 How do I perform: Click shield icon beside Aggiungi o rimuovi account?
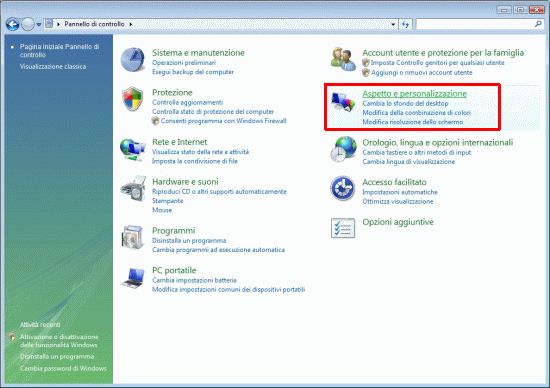[366, 72]
